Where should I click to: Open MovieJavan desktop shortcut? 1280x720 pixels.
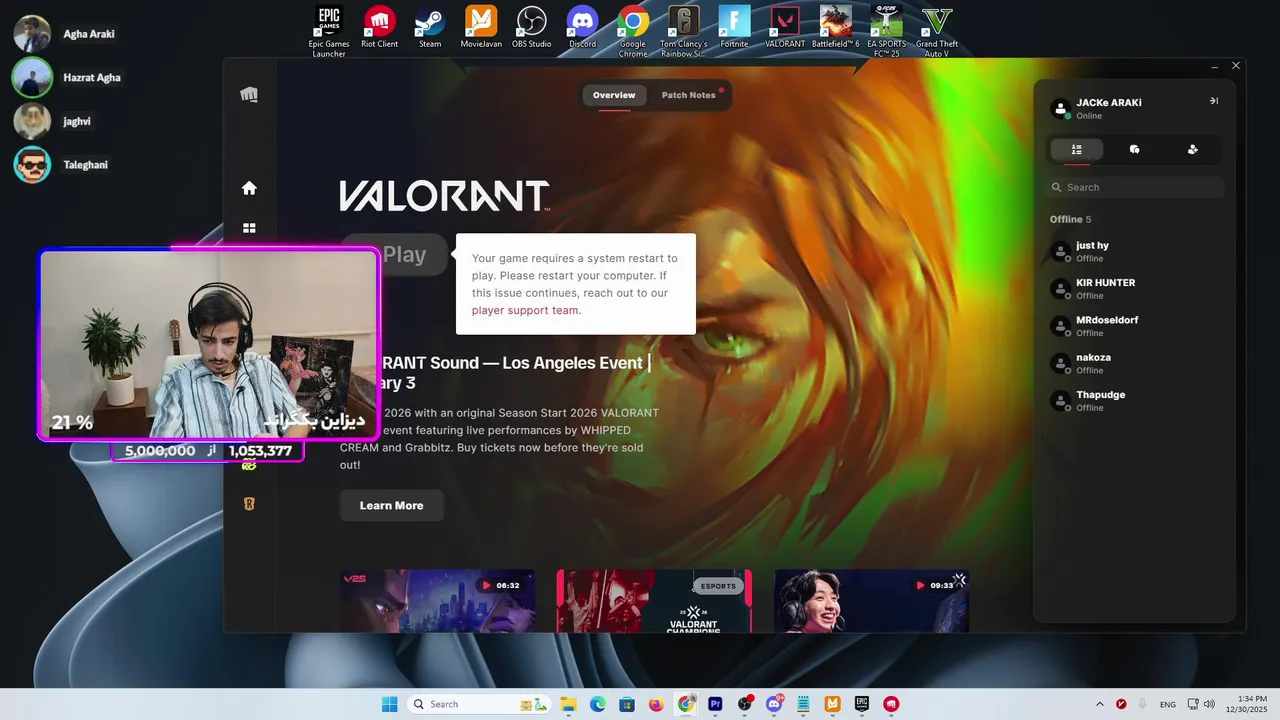click(x=481, y=27)
